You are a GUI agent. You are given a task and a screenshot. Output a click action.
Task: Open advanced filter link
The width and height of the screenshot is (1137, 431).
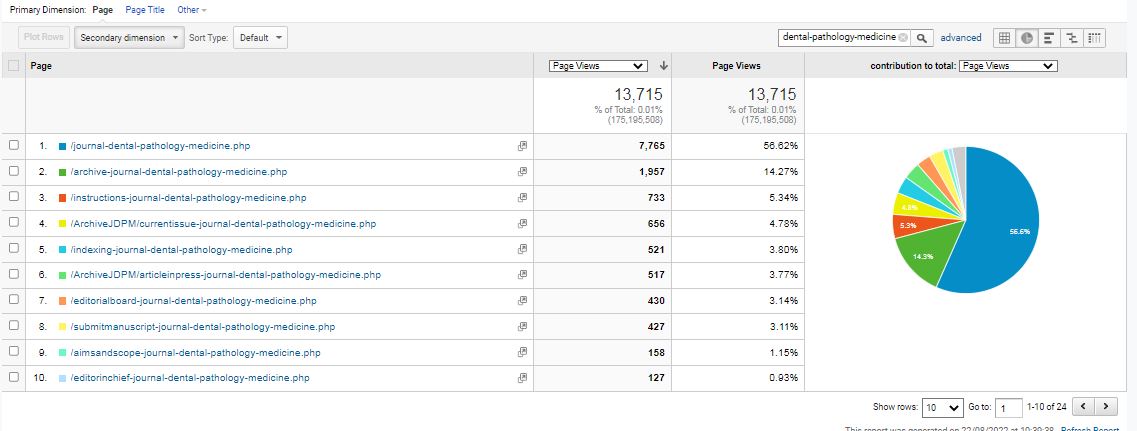(961, 38)
